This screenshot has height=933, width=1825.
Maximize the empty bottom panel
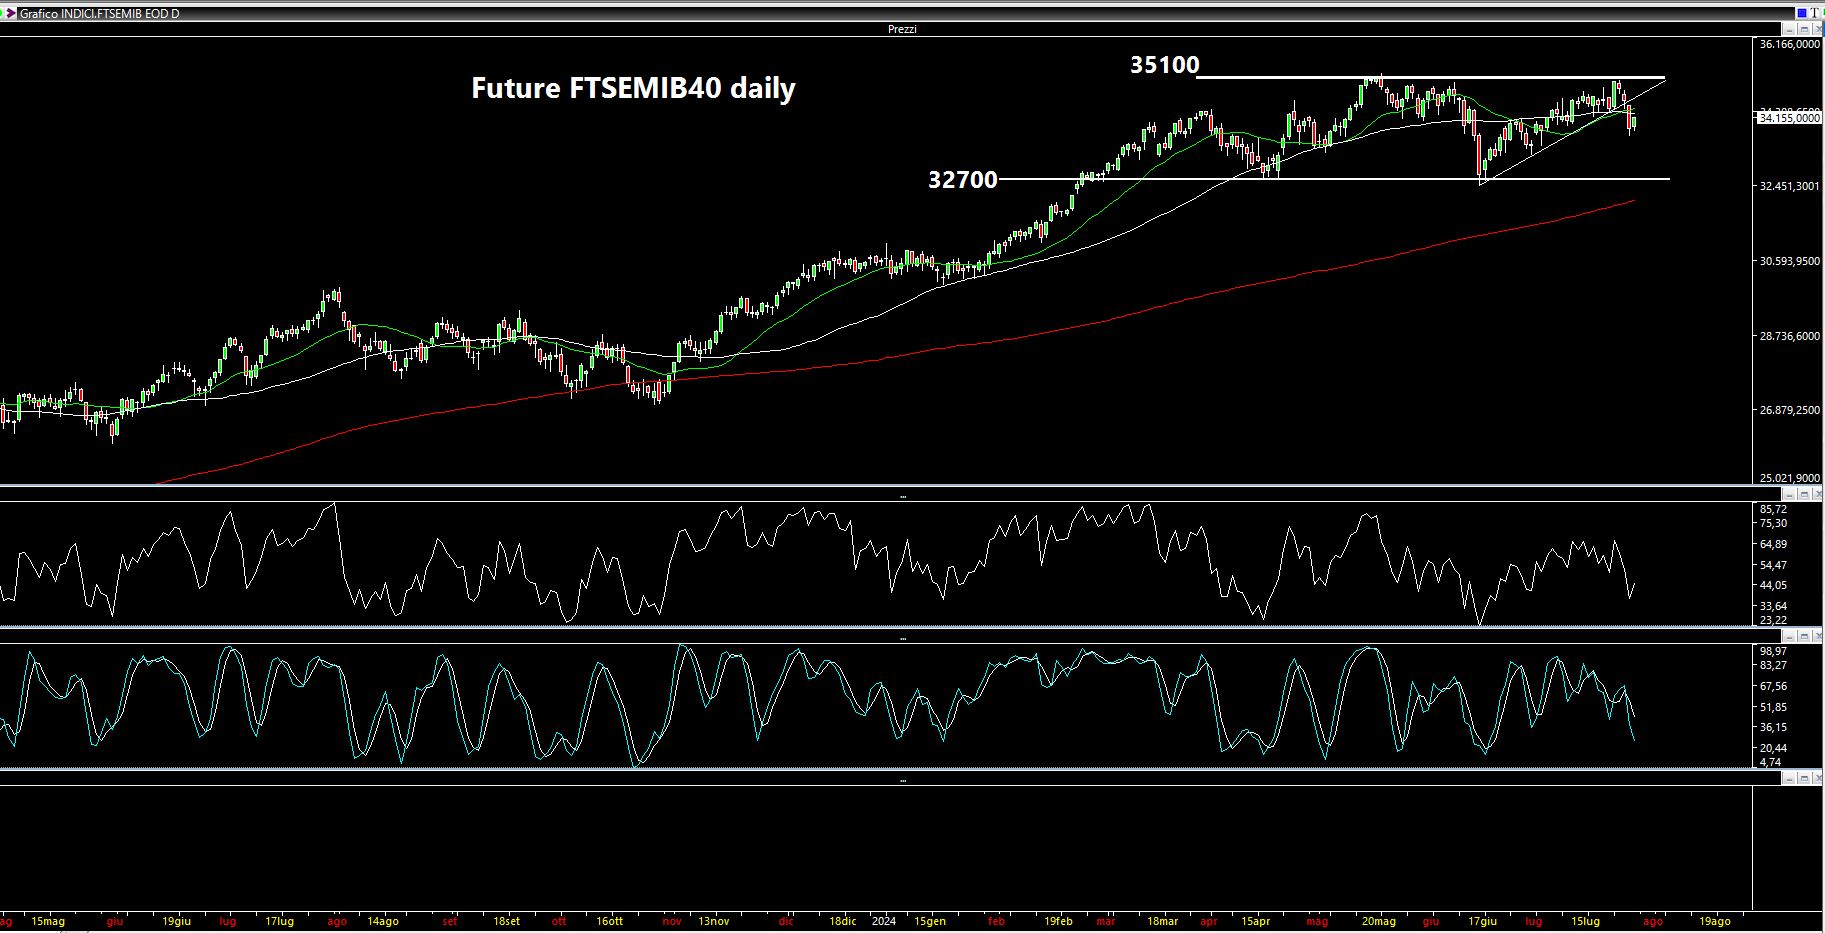click(1804, 777)
